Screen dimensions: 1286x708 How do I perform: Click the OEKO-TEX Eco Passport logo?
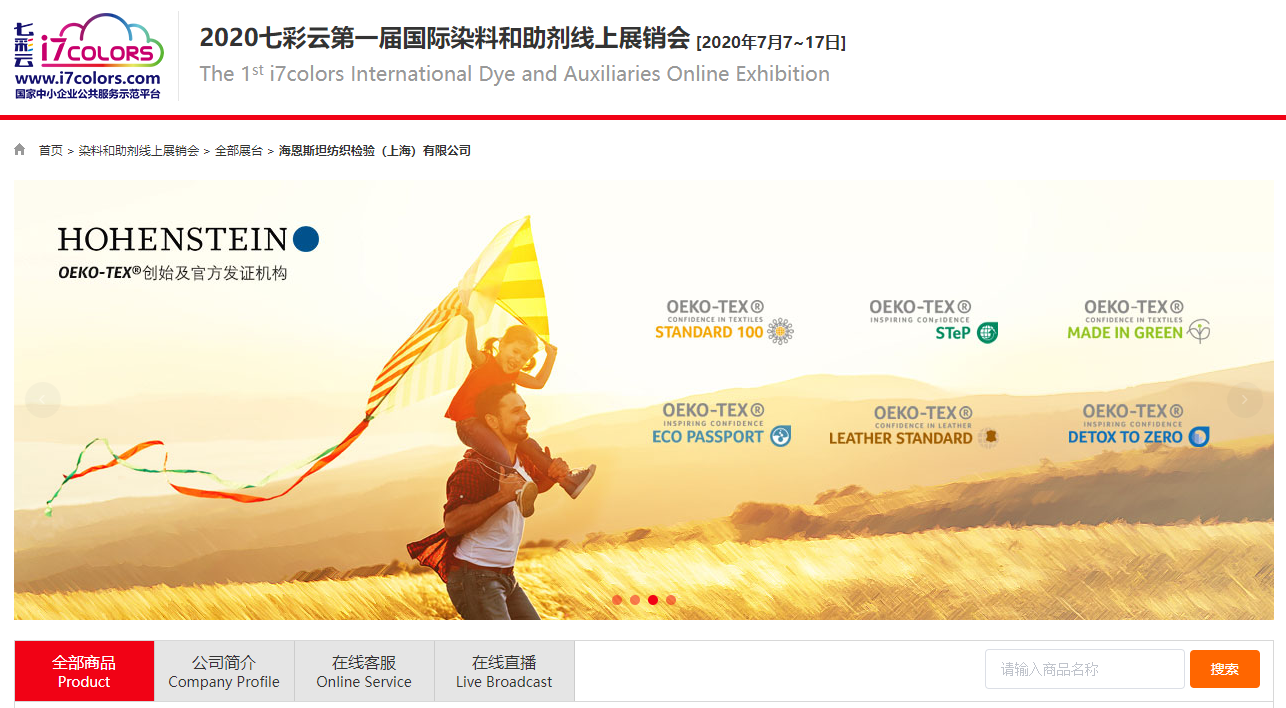click(721, 425)
